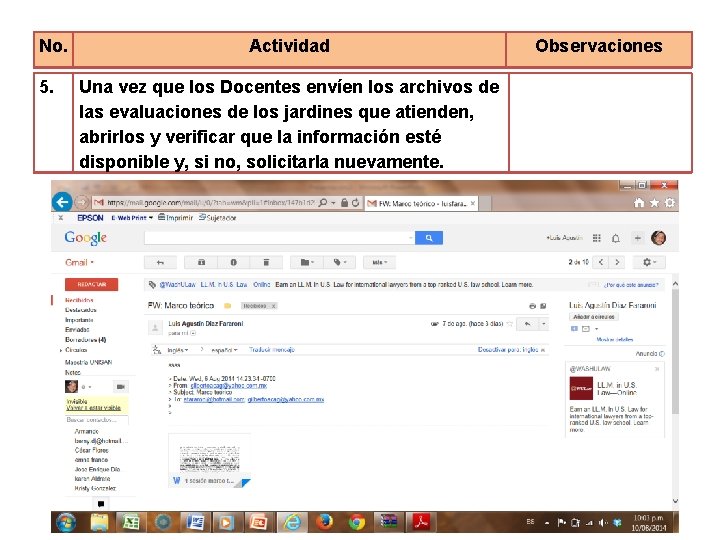The height and width of the screenshot is (540, 720).
Task: Close the FW: Marco teórico browser tab
Action: pyautogui.click(x=472, y=203)
